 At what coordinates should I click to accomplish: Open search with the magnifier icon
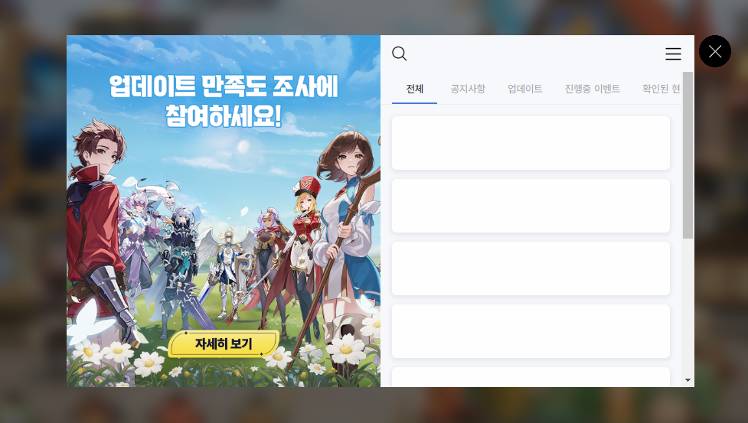click(399, 53)
